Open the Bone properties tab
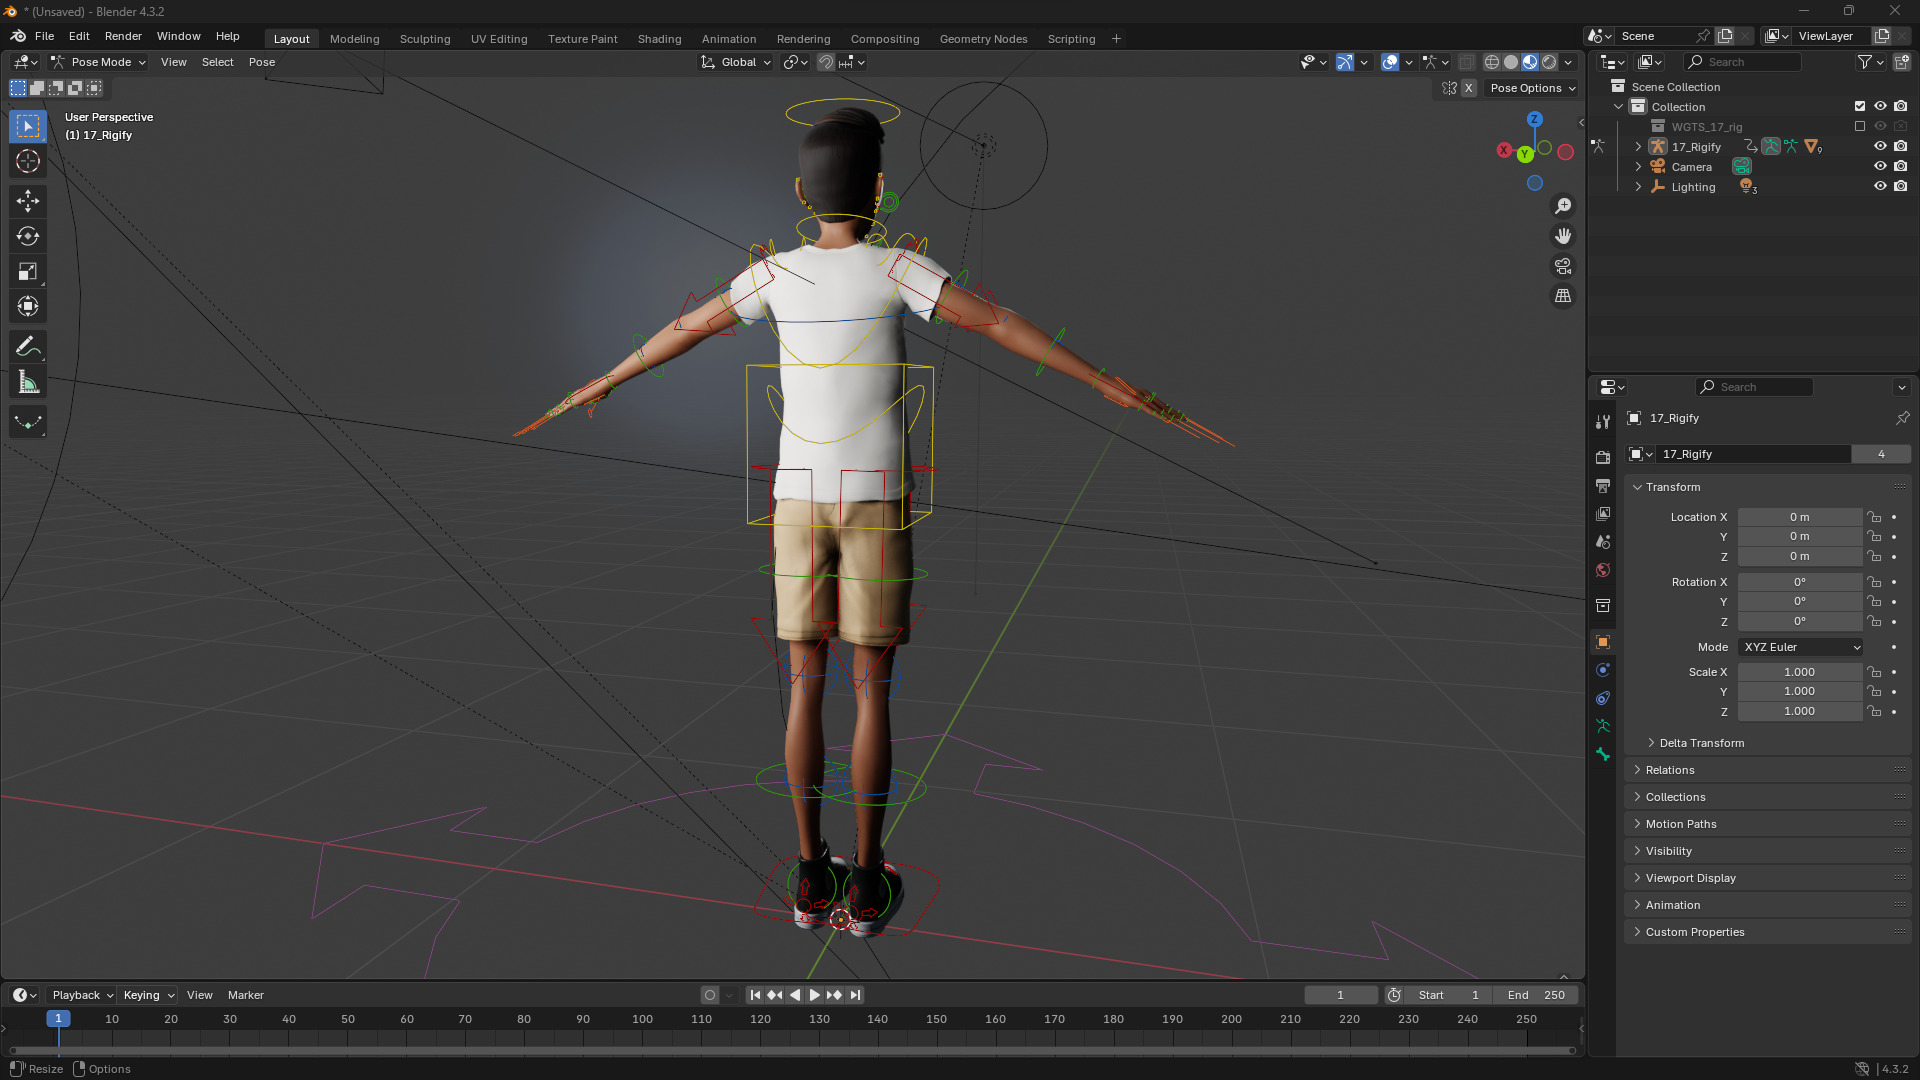Image resolution: width=1920 pixels, height=1080 pixels. pyautogui.click(x=1603, y=754)
